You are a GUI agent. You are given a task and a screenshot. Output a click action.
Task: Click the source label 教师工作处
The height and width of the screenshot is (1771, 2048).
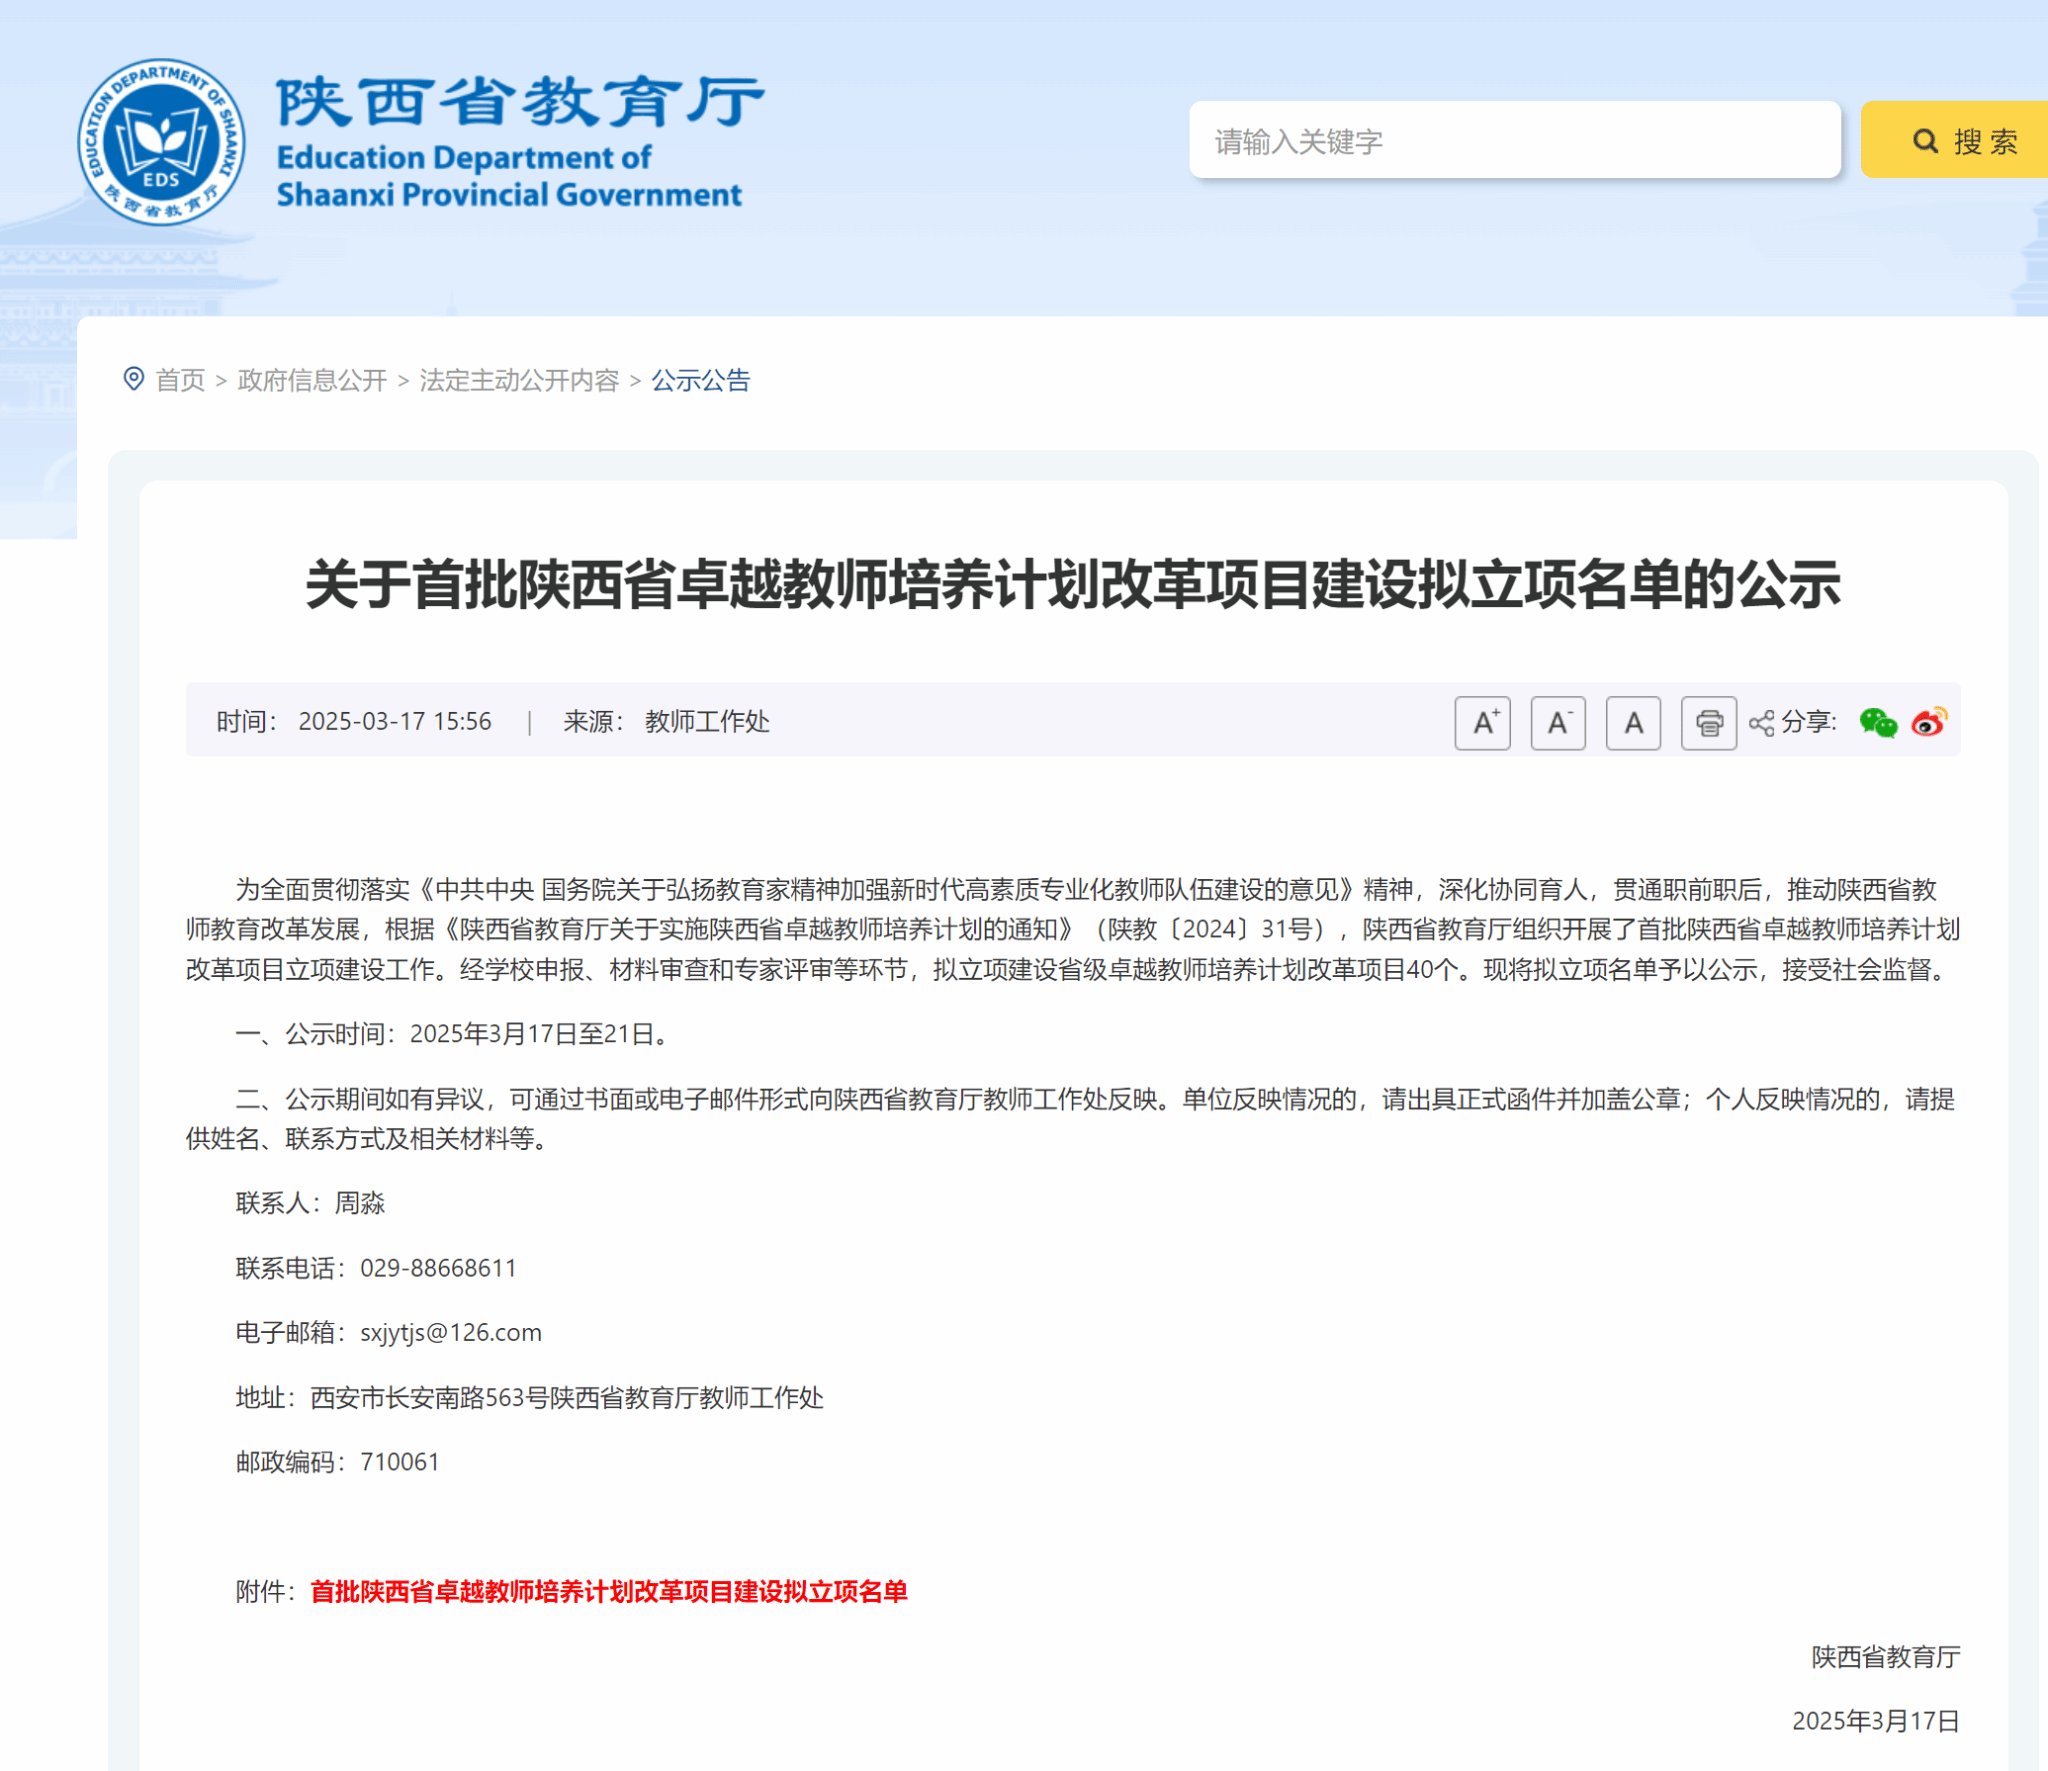click(706, 722)
